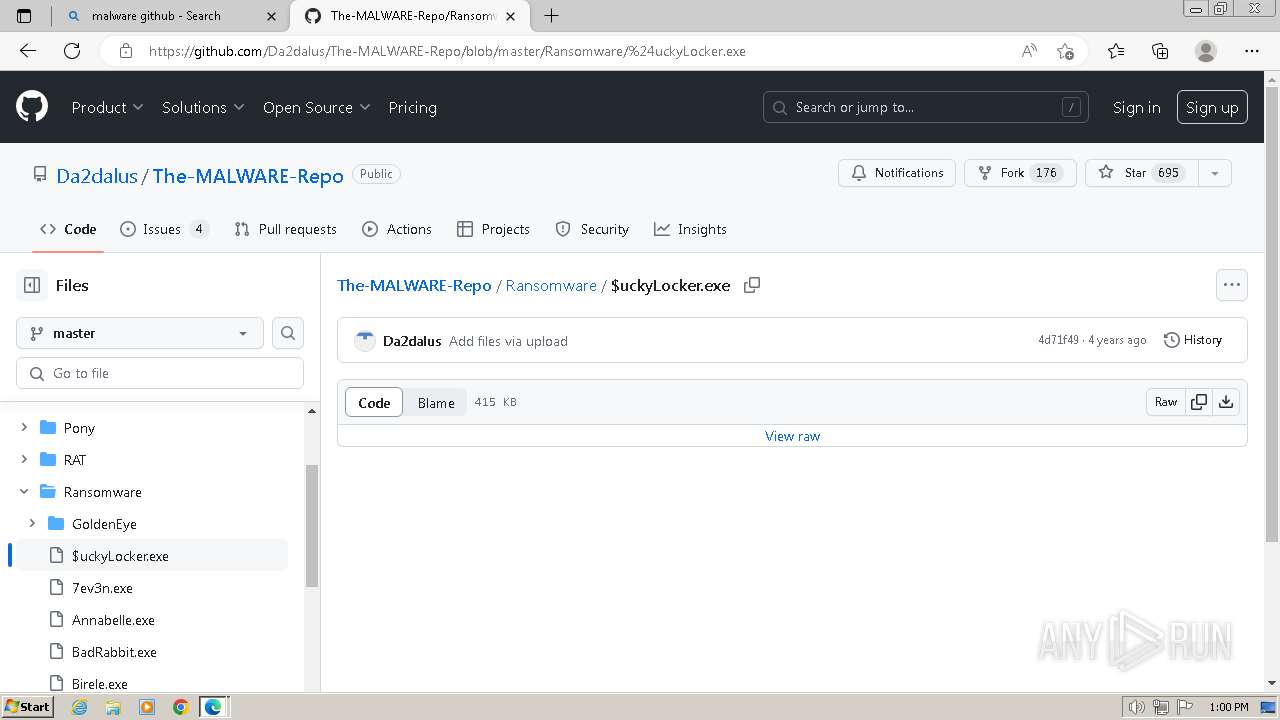
Task: Open new browser tab
Action: (551, 15)
